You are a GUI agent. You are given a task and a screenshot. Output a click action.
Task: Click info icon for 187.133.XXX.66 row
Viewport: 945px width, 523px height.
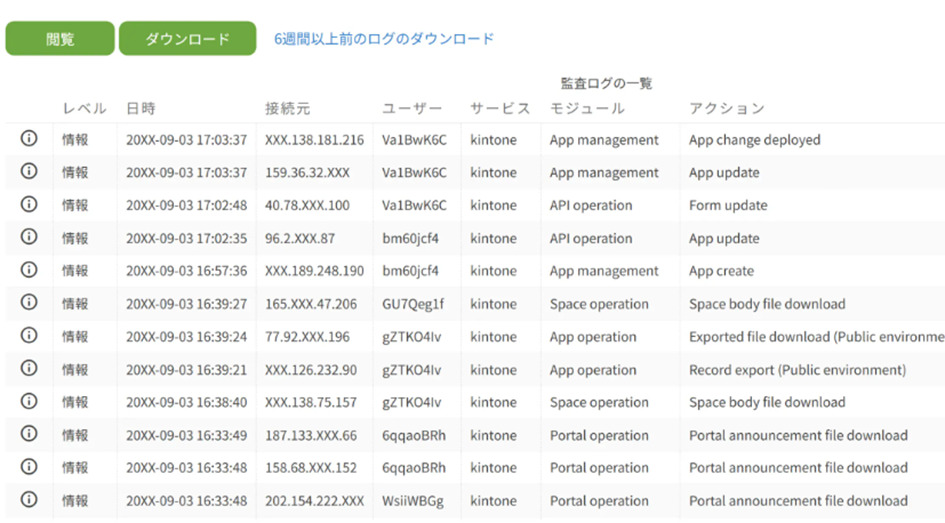click(x=29, y=434)
